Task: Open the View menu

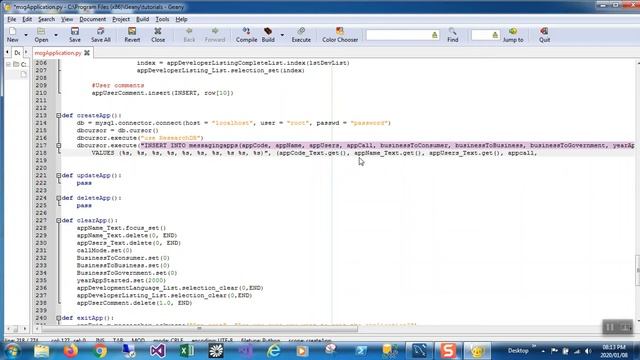Action: click(x=67, y=19)
